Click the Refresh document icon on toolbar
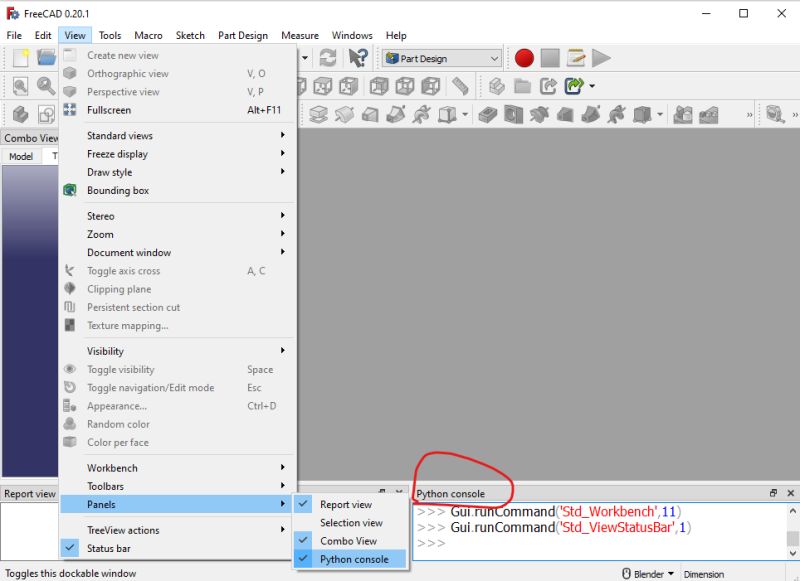This screenshot has height=581, width=800. tap(328, 57)
